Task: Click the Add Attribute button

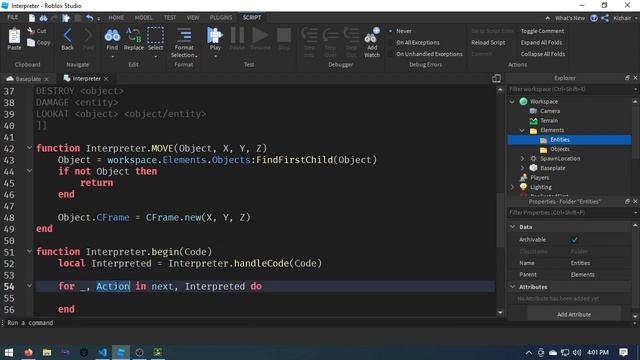Action: (x=574, y=314)
